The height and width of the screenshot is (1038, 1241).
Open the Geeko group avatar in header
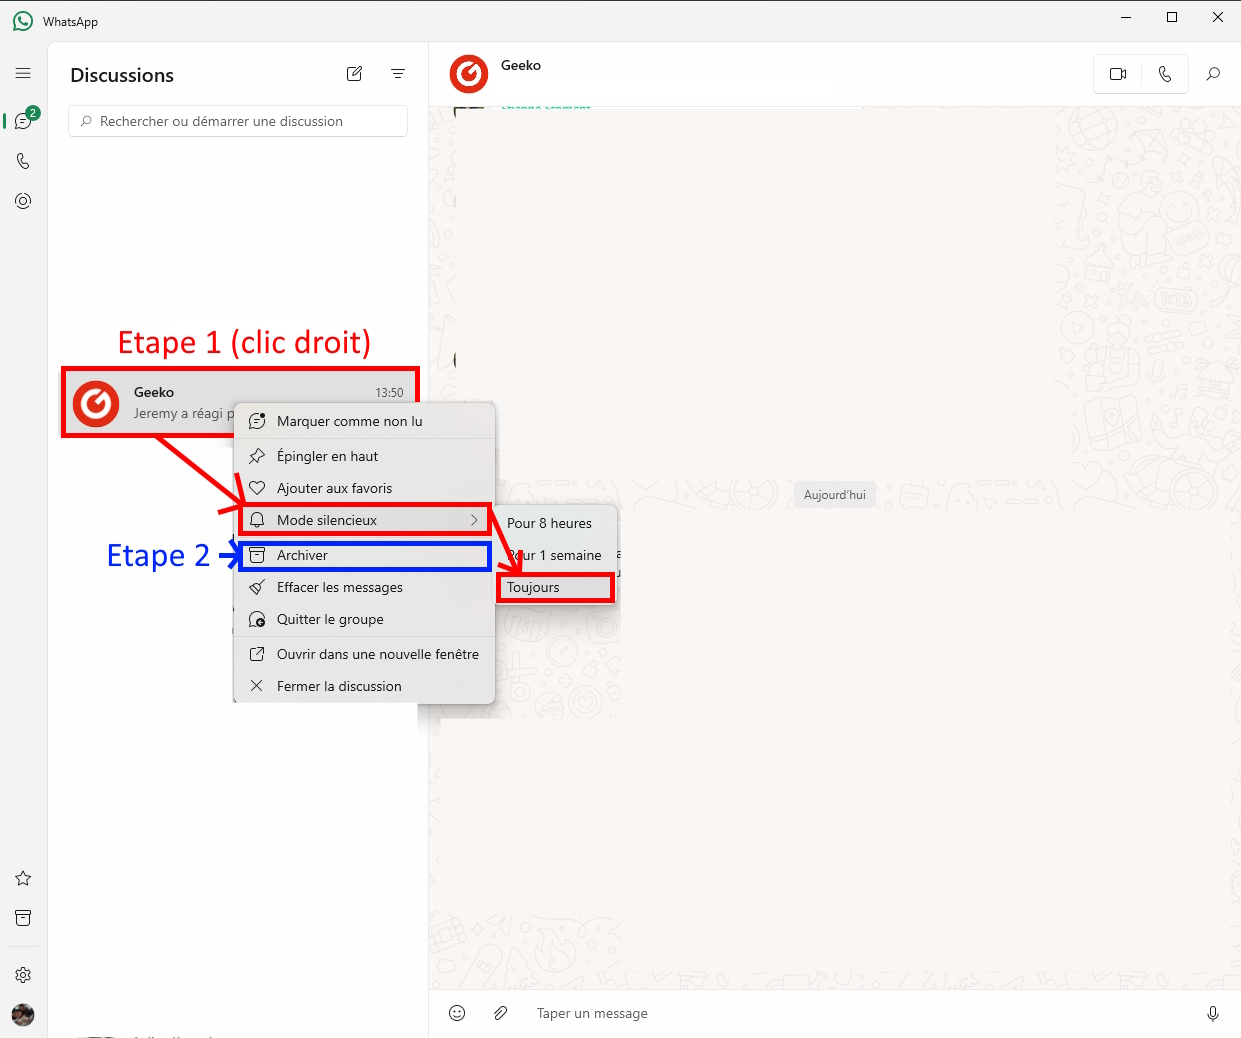pos(469,74)
